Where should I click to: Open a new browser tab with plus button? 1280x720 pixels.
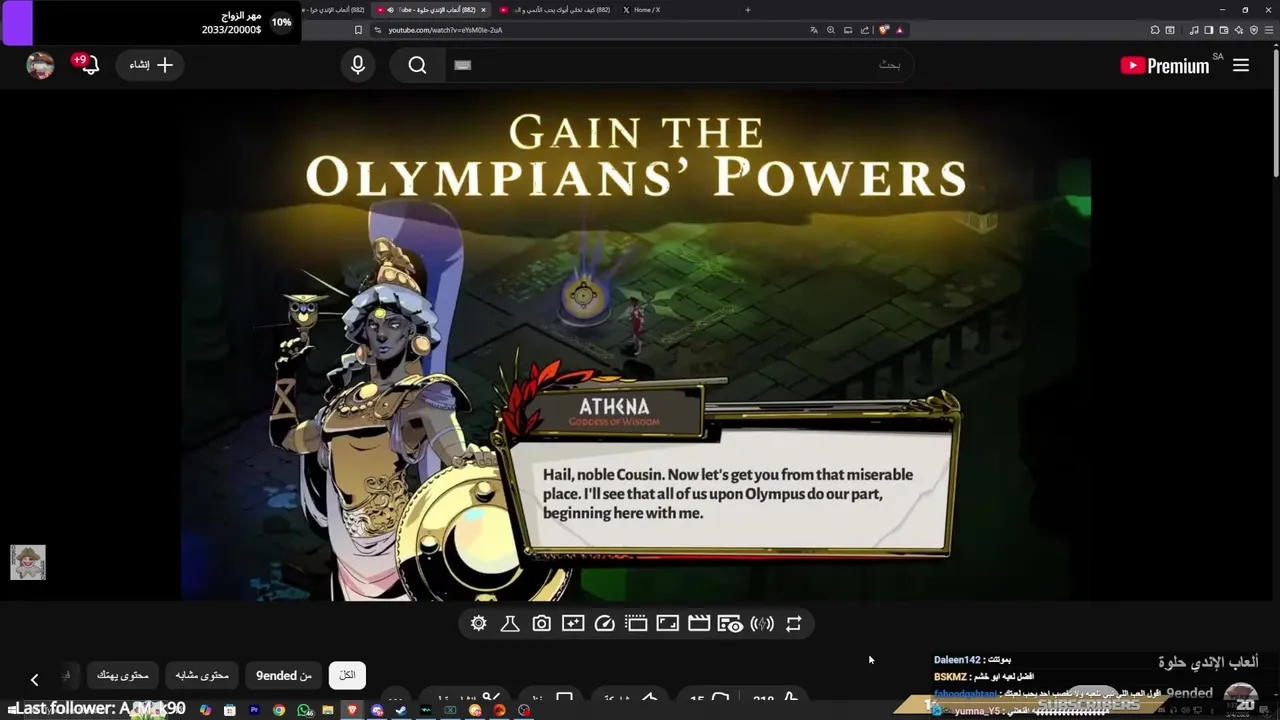pyautogui.click(x=748, y=10)
